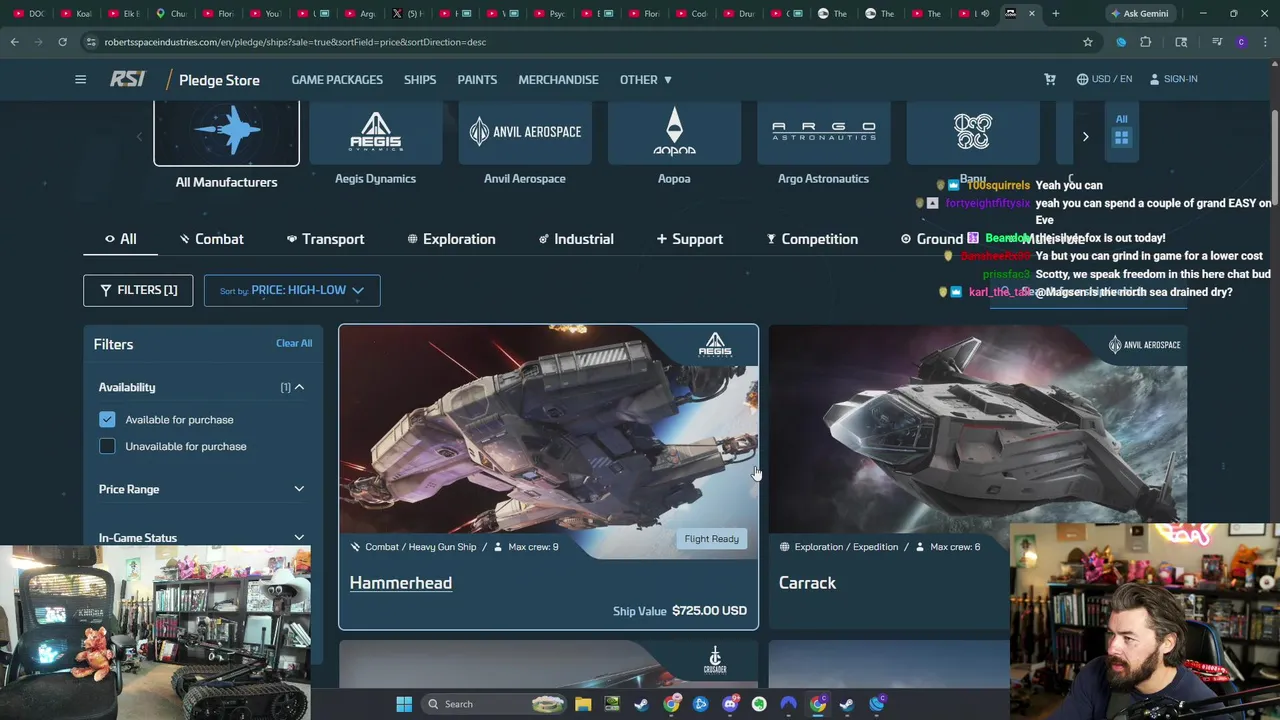Click the $725.00 USD ship value

click(x=709, y=611)
